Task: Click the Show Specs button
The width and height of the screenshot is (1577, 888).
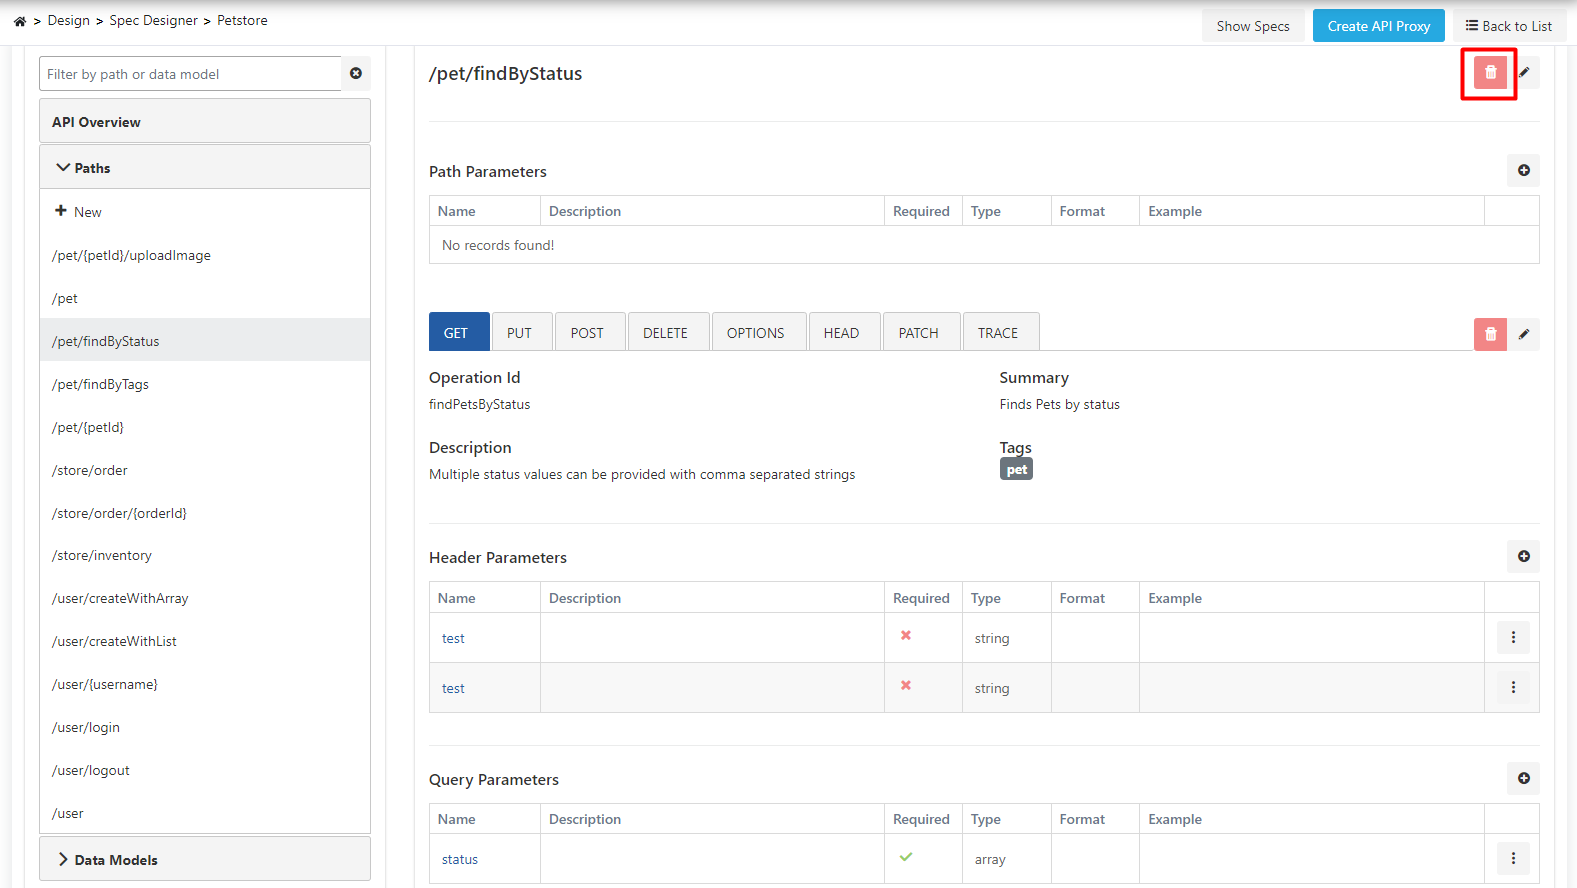Action: pos(1252,27)
